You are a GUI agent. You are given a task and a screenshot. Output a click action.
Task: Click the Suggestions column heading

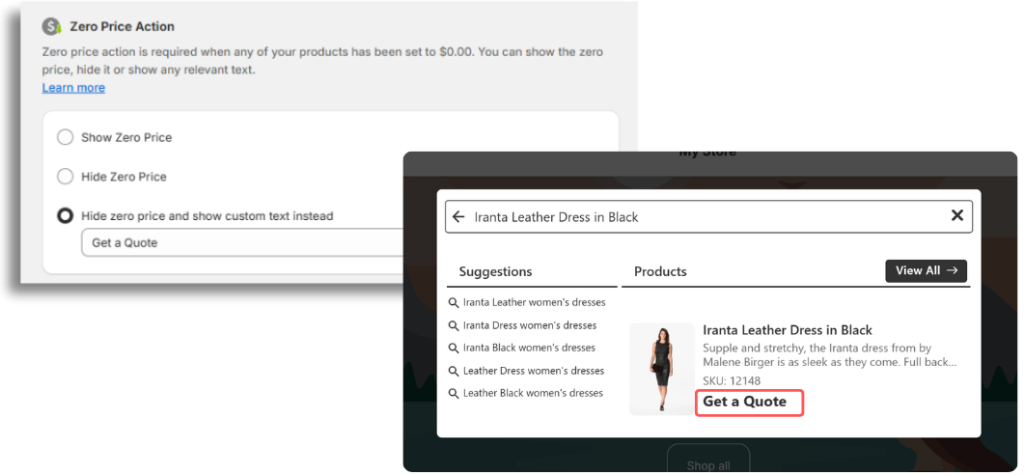[x=495, y=271]
